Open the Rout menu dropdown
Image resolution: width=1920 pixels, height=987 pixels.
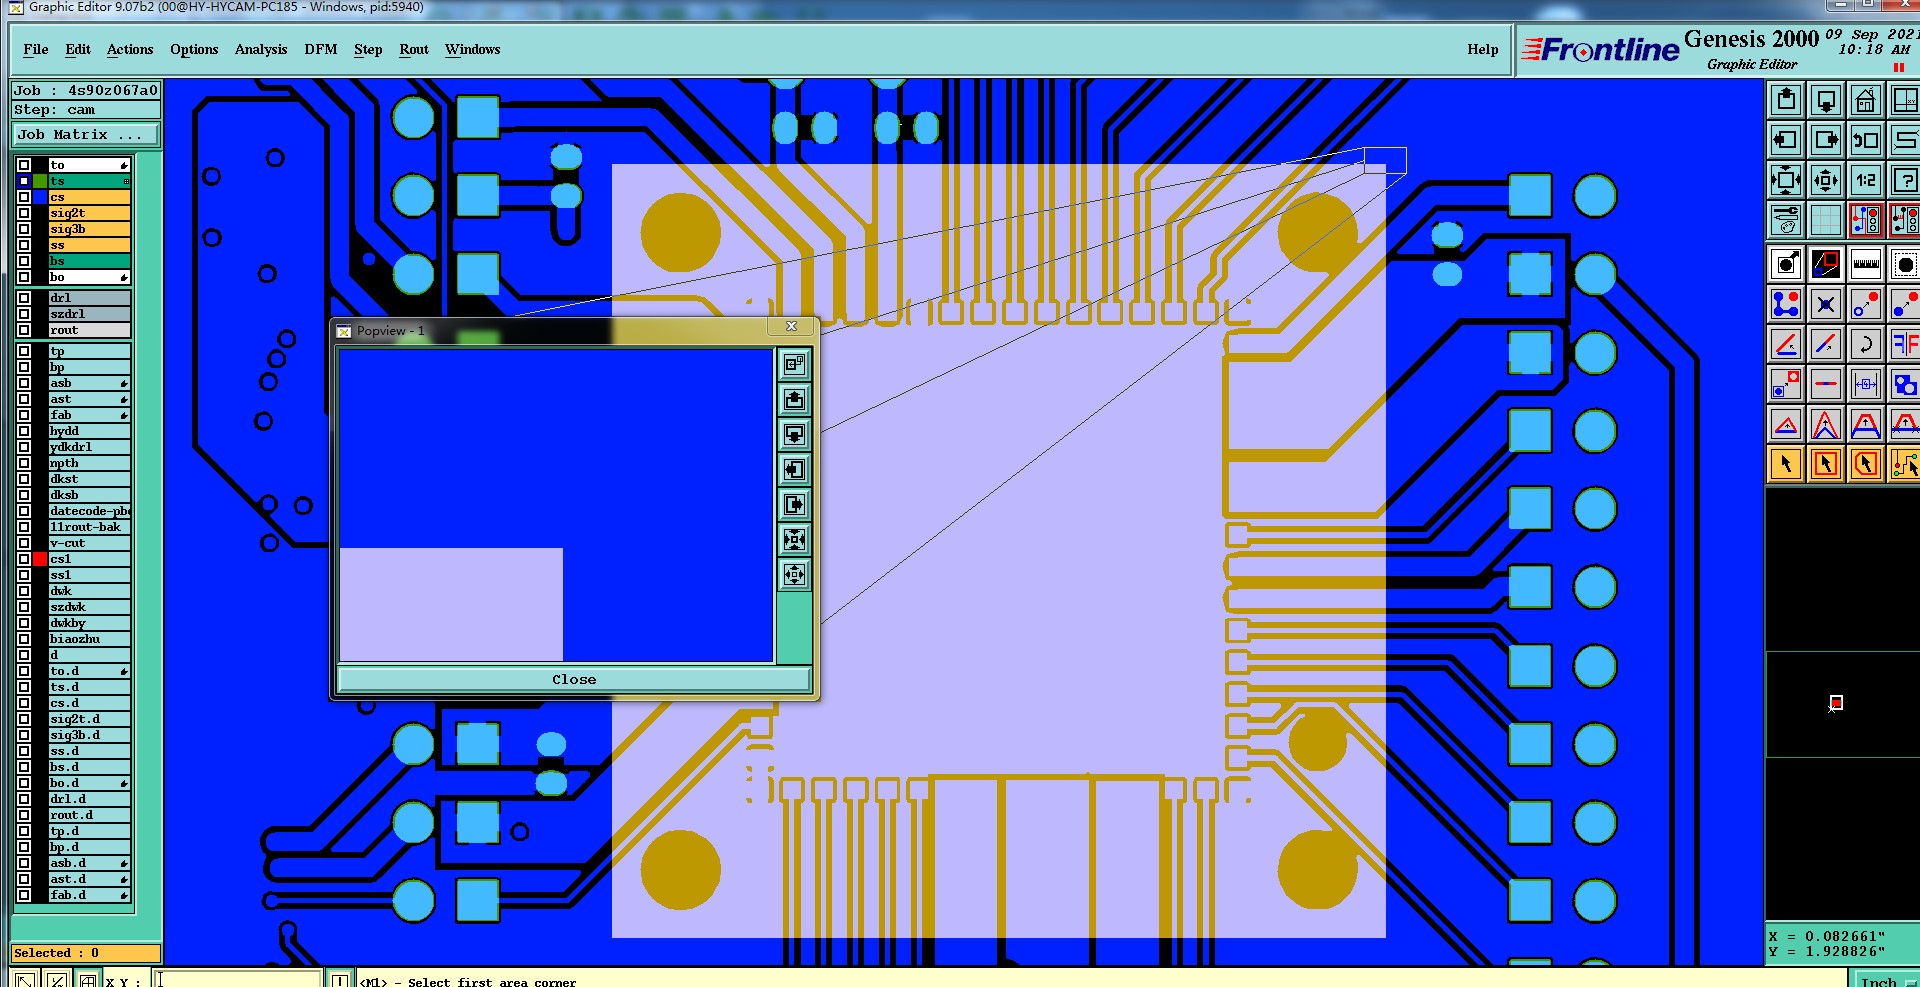click(x=414, y=50)
